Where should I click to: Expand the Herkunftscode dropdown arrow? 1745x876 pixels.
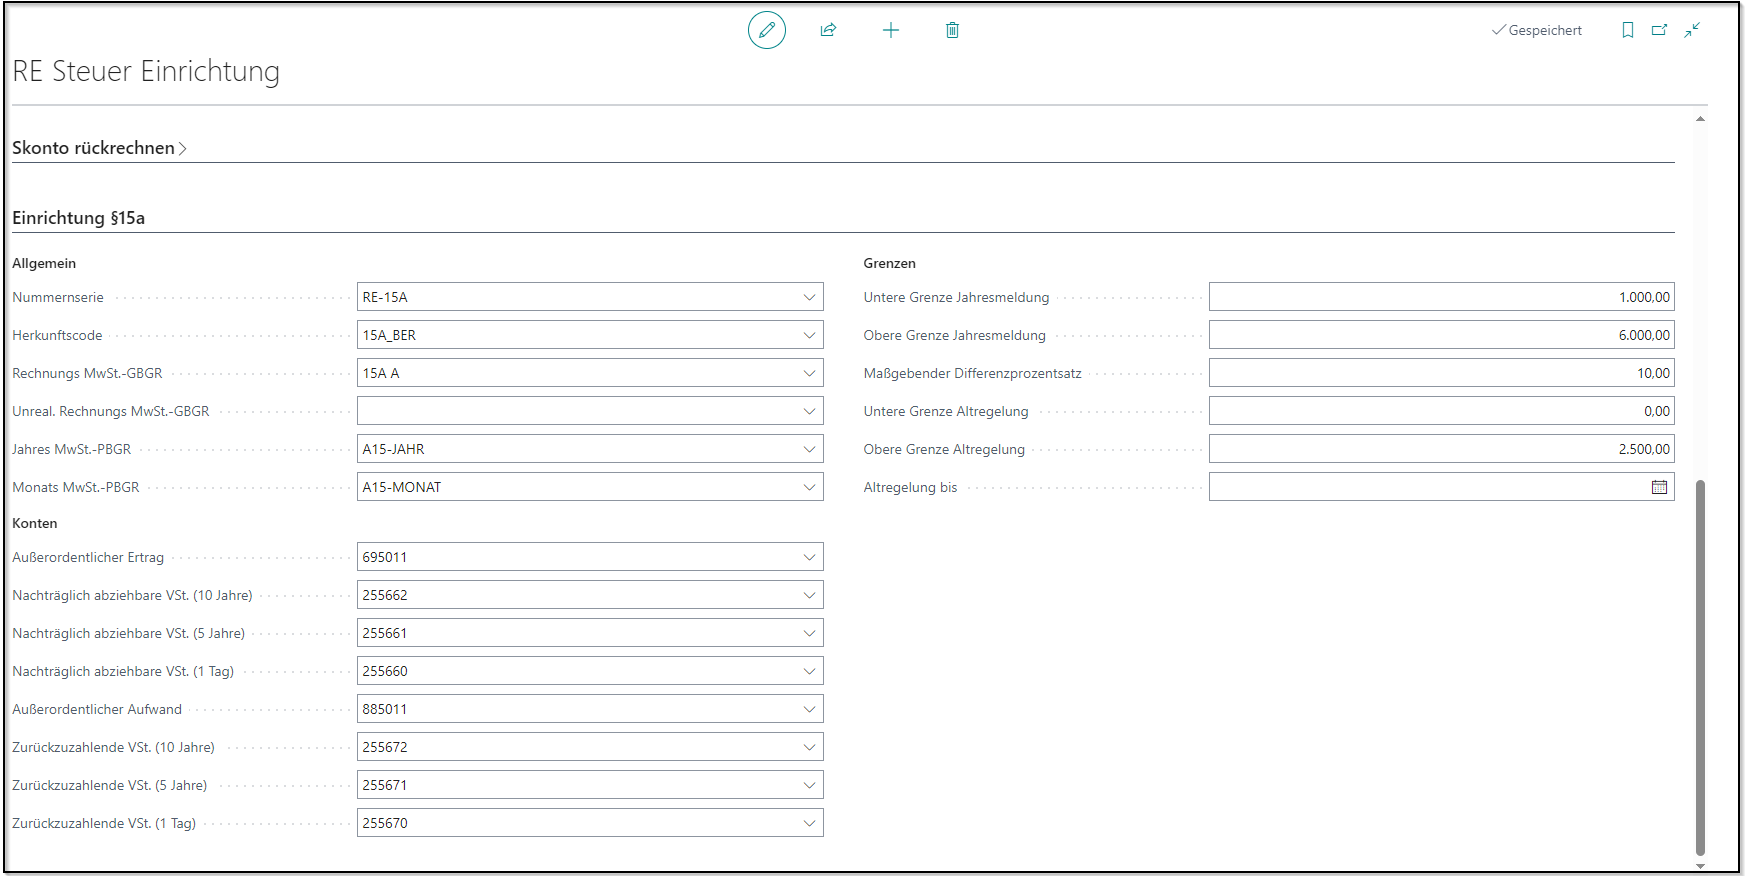coord(809,335)
